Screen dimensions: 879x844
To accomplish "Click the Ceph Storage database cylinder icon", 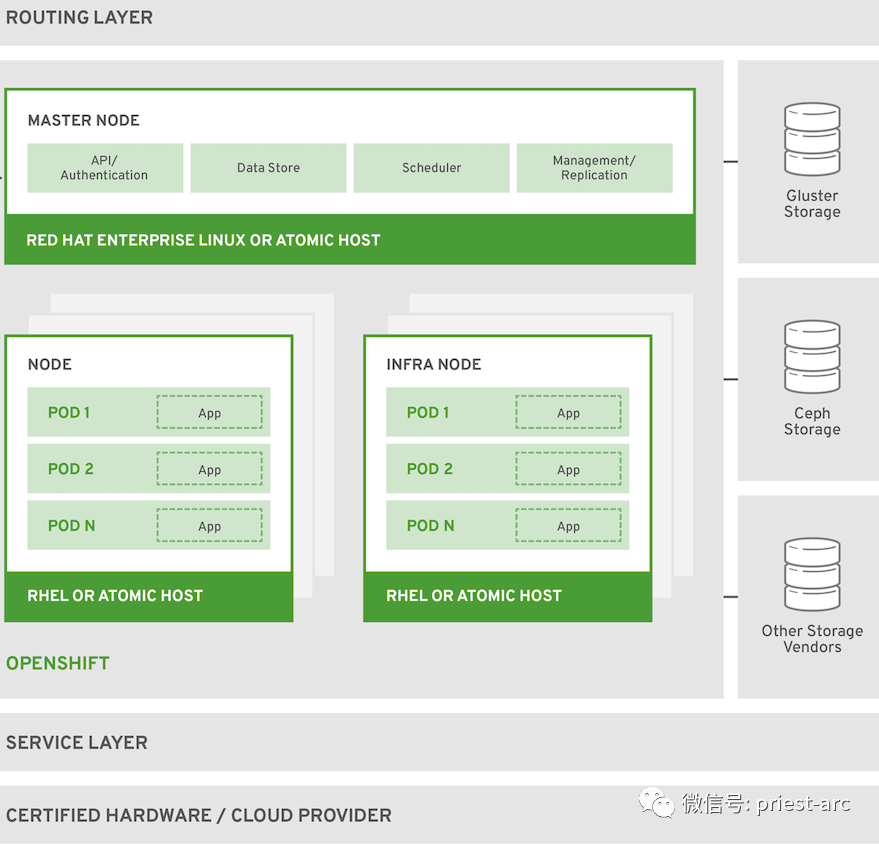I will [812, 356].
